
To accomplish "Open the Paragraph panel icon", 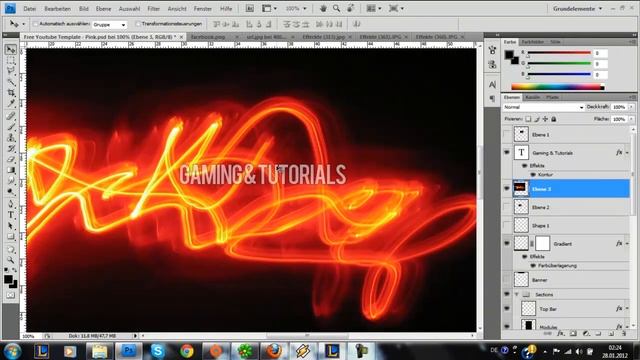I will coord(492,98).
